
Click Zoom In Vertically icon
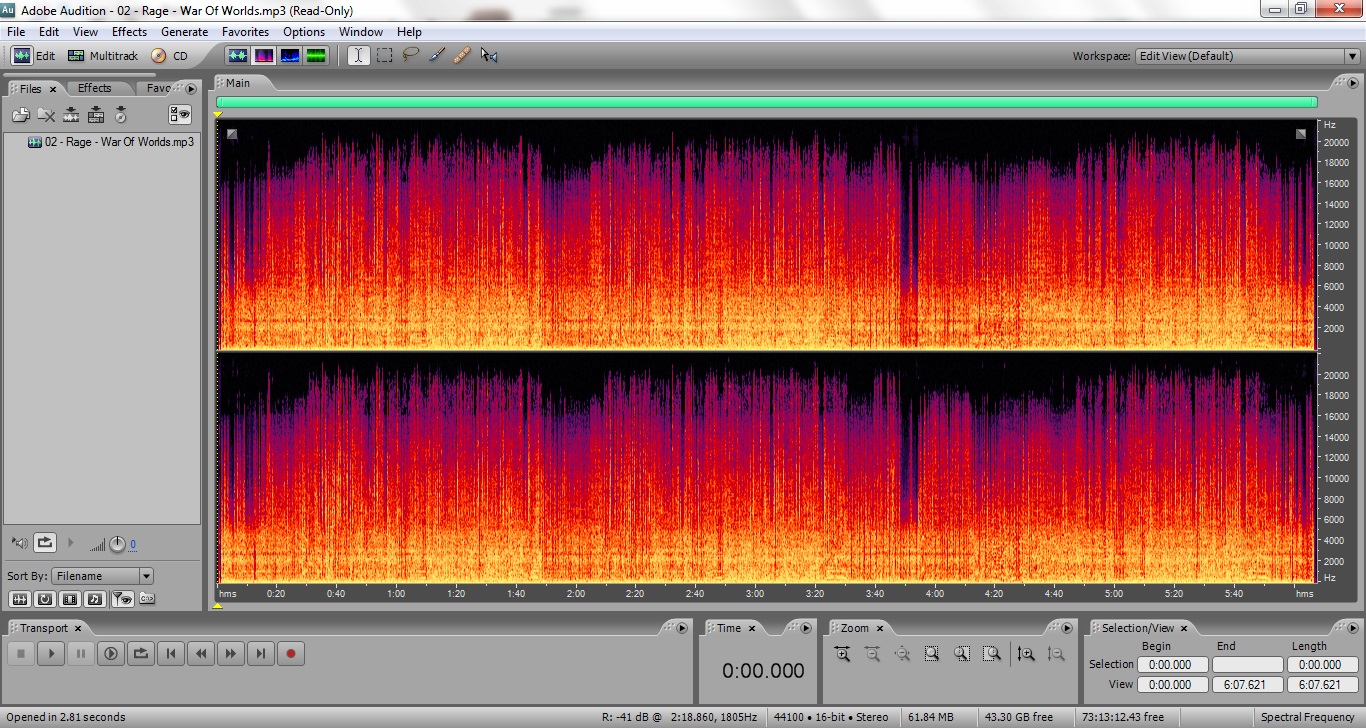click(1026, 654)
